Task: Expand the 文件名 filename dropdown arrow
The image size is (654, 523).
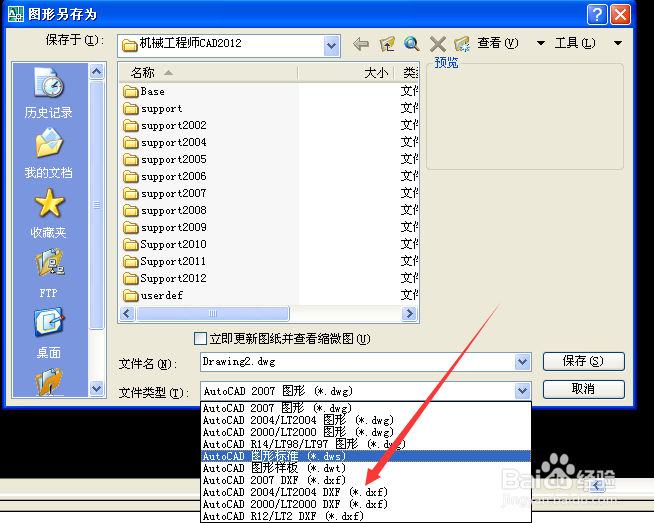Action: point(522,362)
